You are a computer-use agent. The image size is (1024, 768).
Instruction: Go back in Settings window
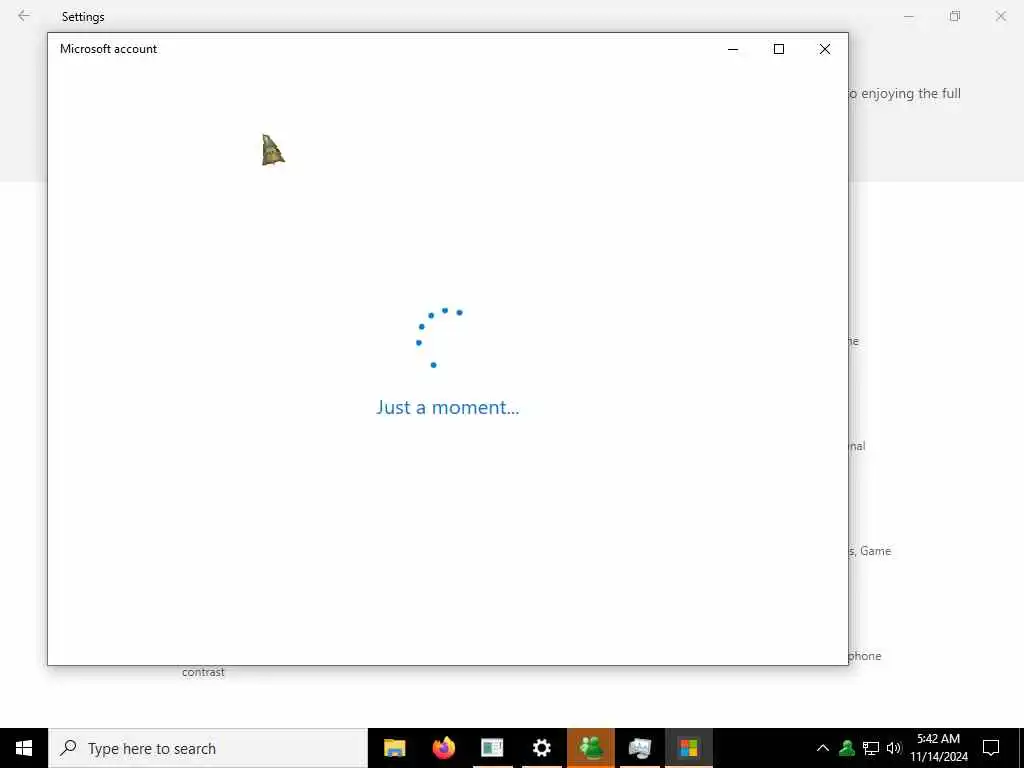pyautogui.click(x=24, y=16)
